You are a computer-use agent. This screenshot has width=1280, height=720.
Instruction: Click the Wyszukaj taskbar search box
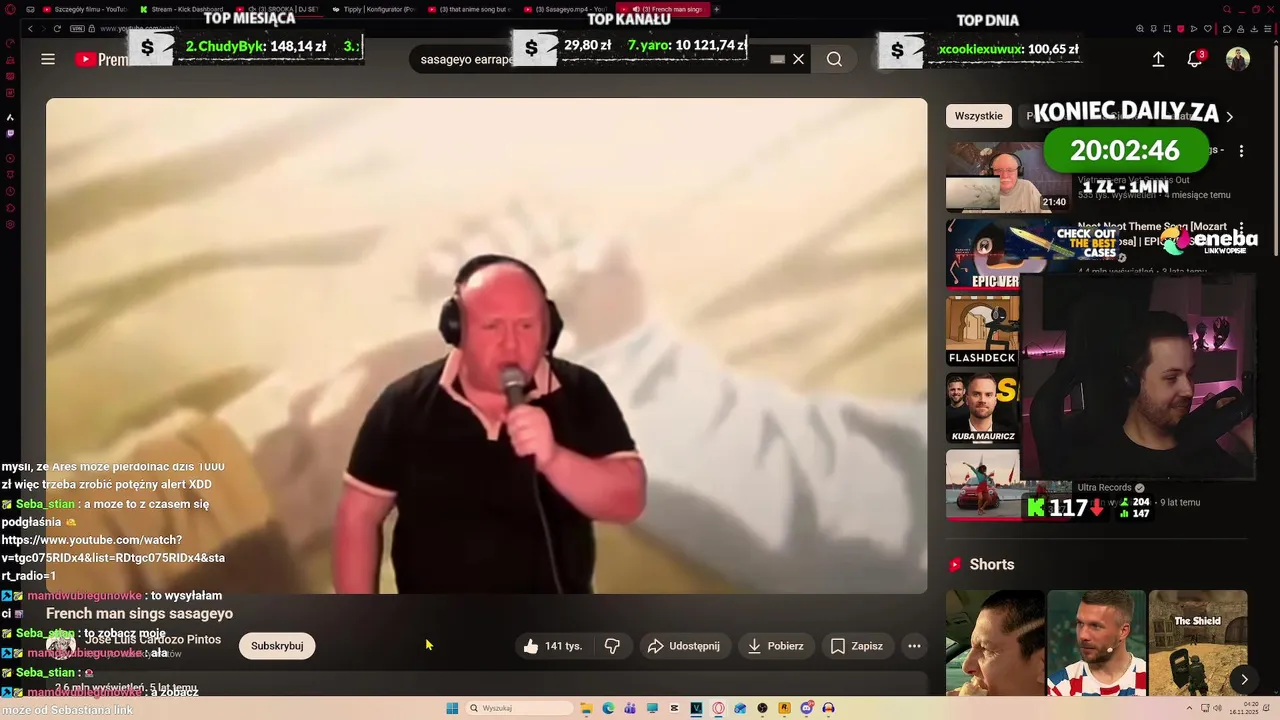(520, 708)
